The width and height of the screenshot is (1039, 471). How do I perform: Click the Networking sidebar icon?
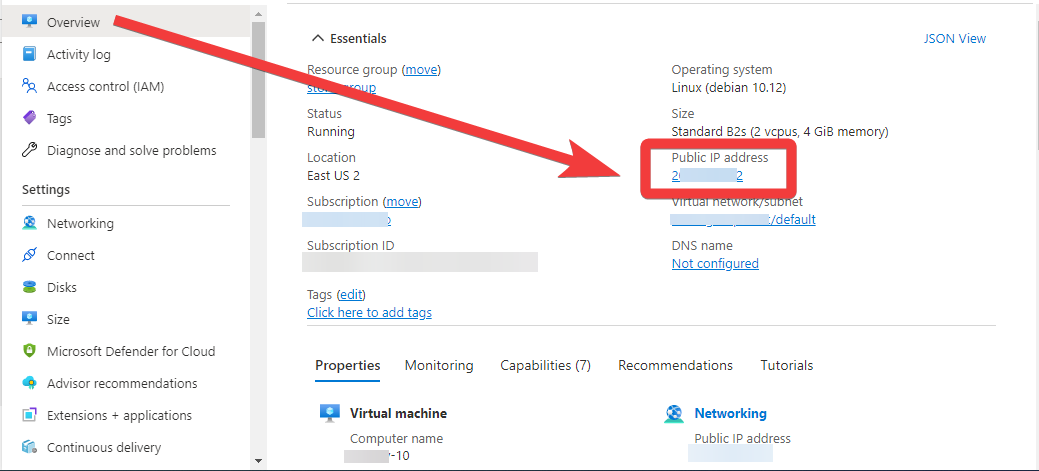29,223
